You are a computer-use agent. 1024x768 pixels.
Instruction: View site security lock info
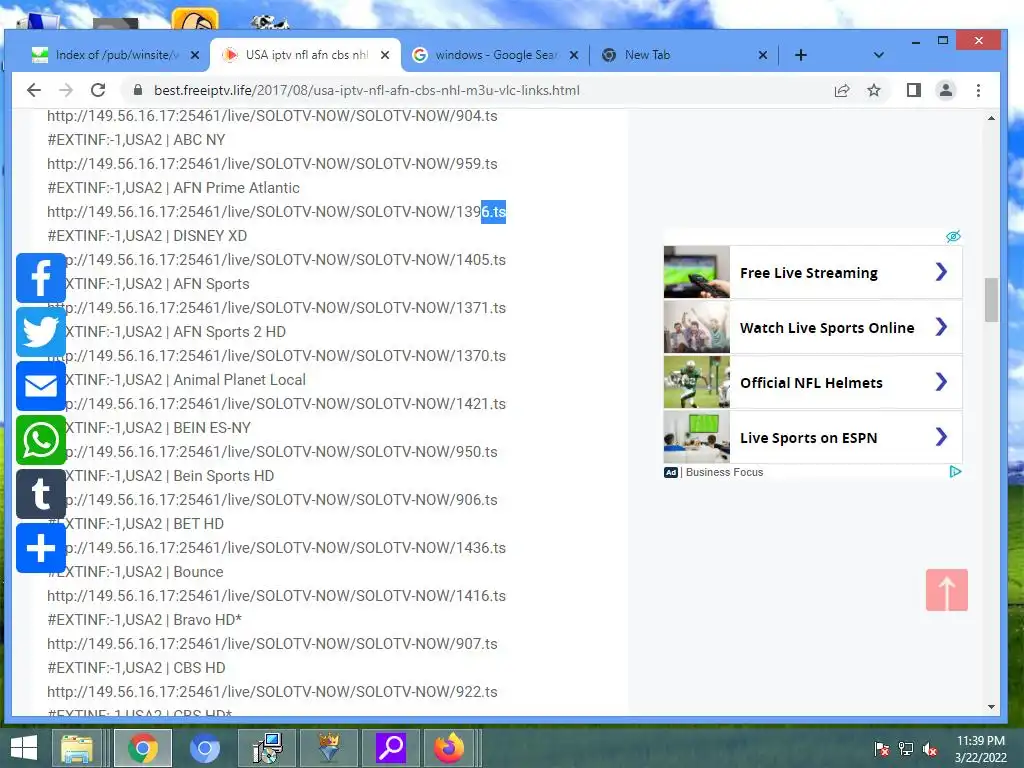click(138, 90)
